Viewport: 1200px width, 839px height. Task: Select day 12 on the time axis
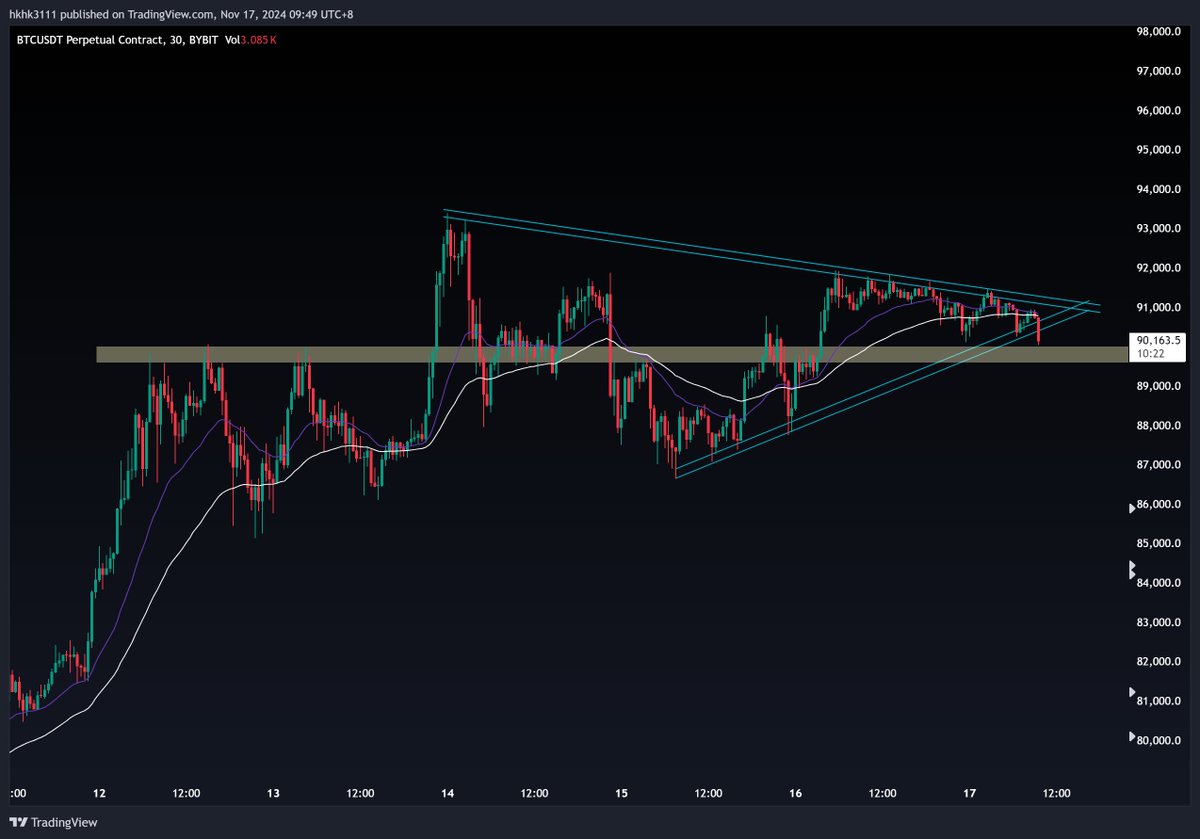(x=99, y=794)
